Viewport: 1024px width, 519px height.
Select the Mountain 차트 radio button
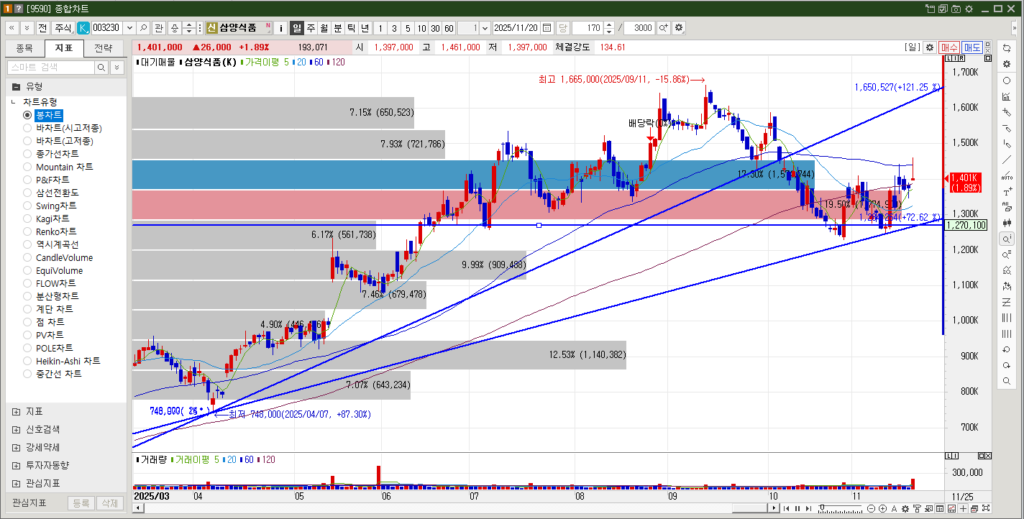28,167
